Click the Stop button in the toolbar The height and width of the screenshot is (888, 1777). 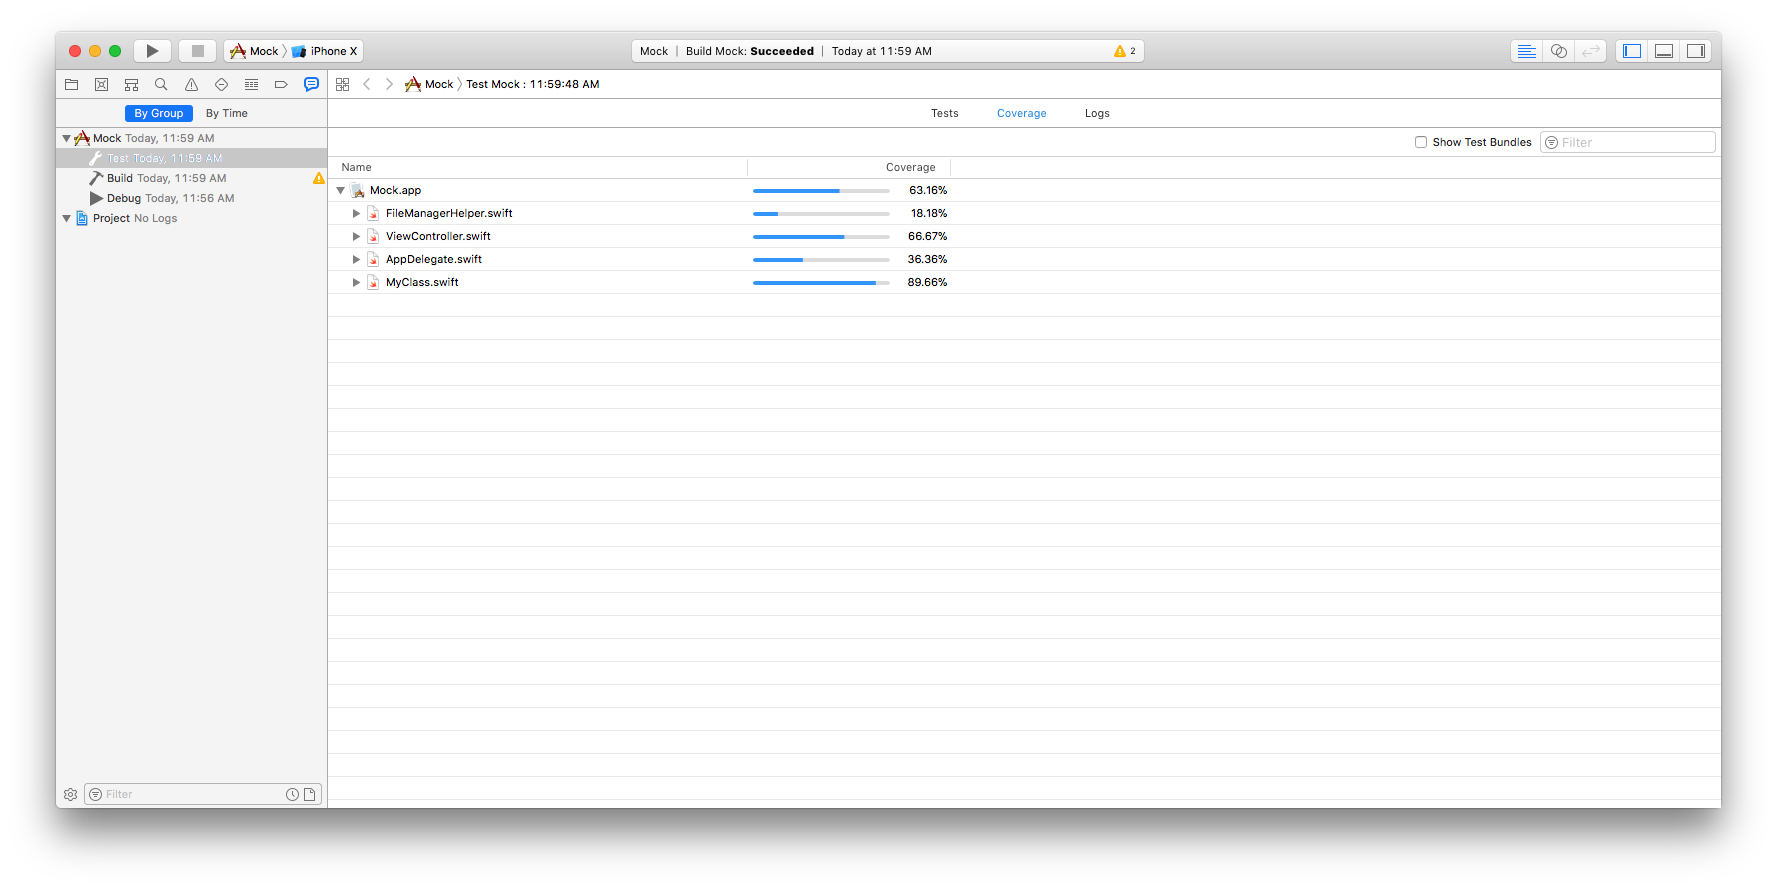pos(198,51)
